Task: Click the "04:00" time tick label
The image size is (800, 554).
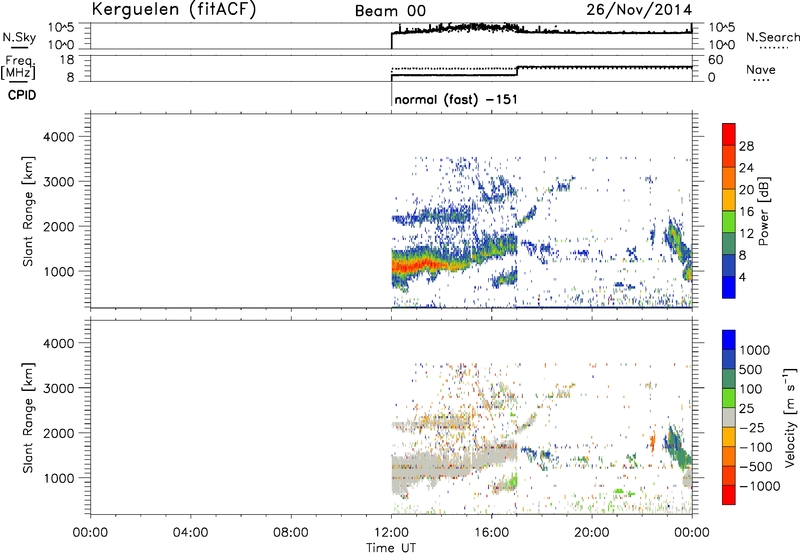Action: coord(190,533)
